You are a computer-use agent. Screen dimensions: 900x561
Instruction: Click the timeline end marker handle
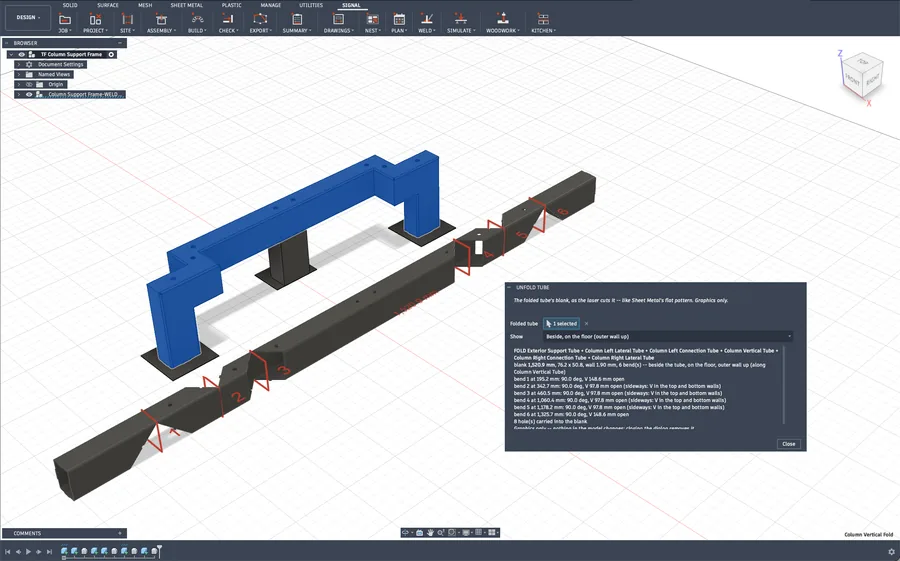[160, 550]
